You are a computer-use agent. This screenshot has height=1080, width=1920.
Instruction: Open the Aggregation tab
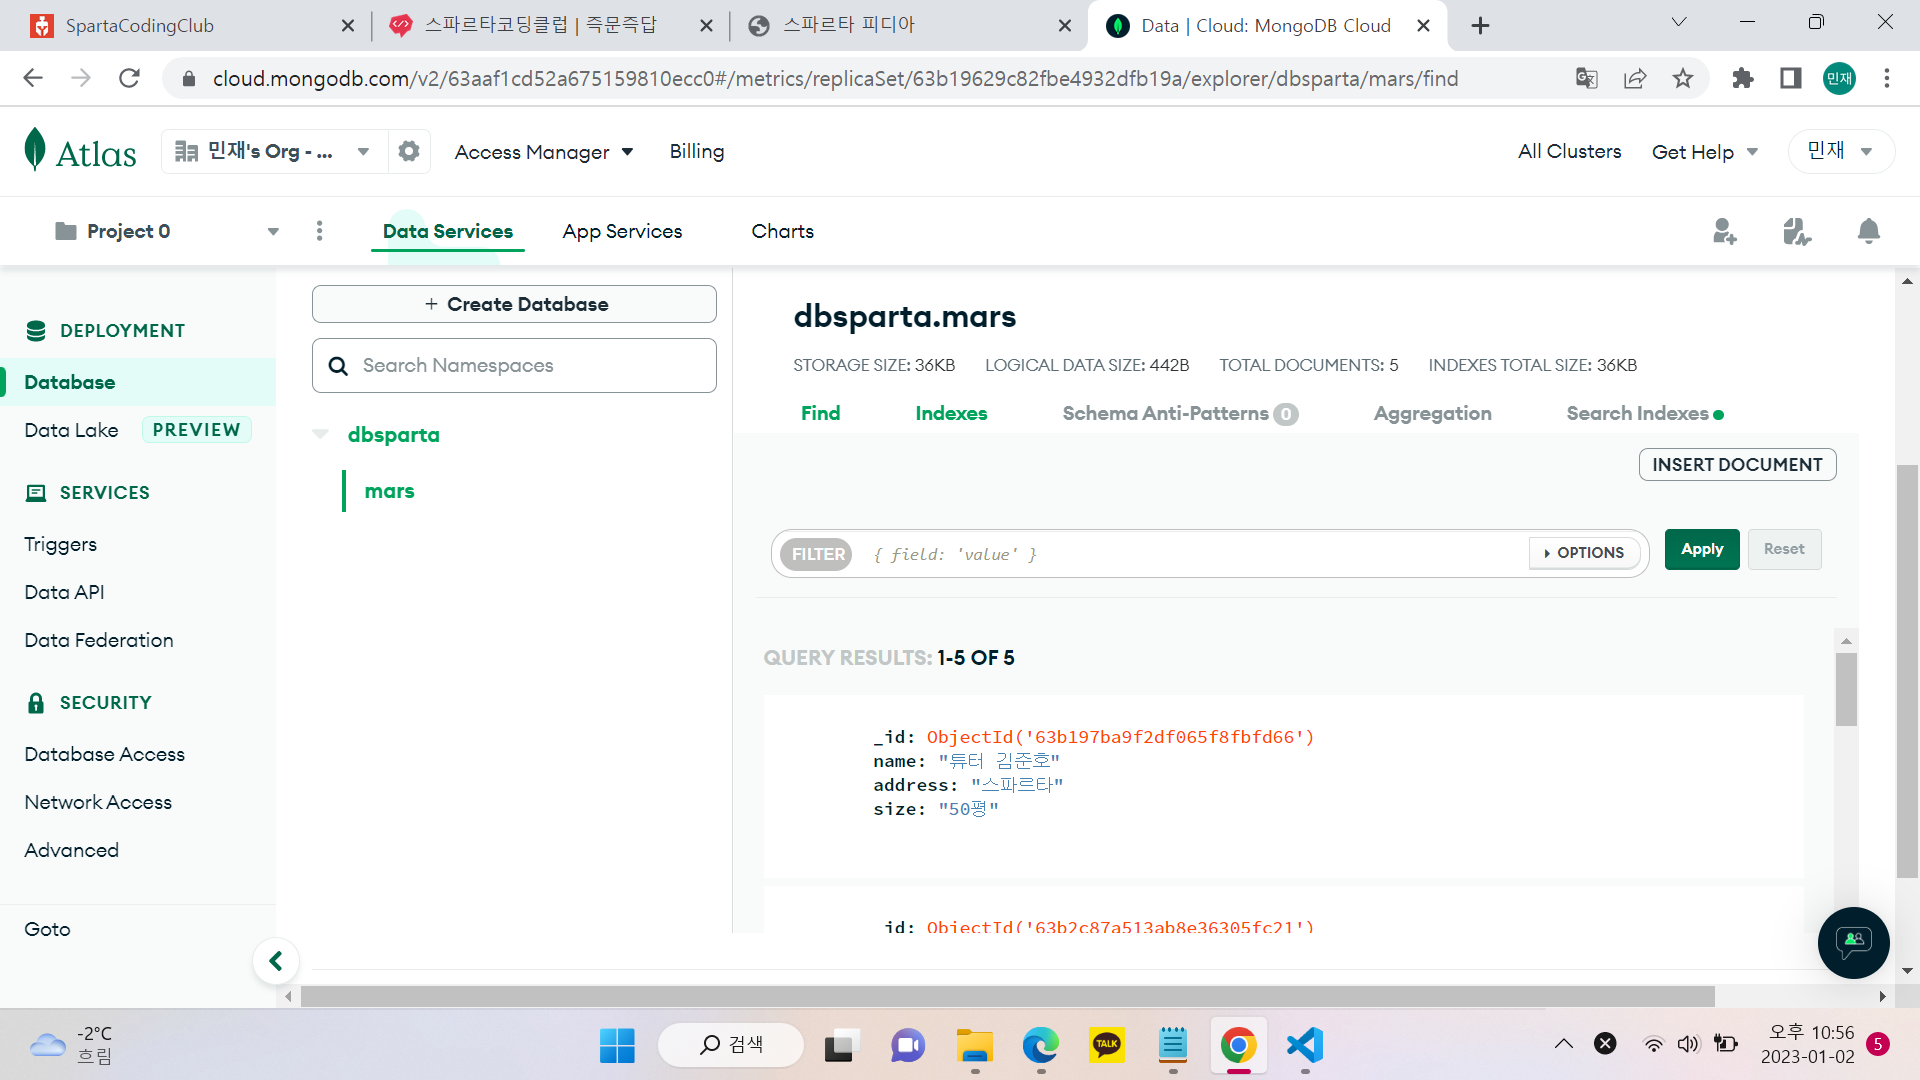[1432, 413]
